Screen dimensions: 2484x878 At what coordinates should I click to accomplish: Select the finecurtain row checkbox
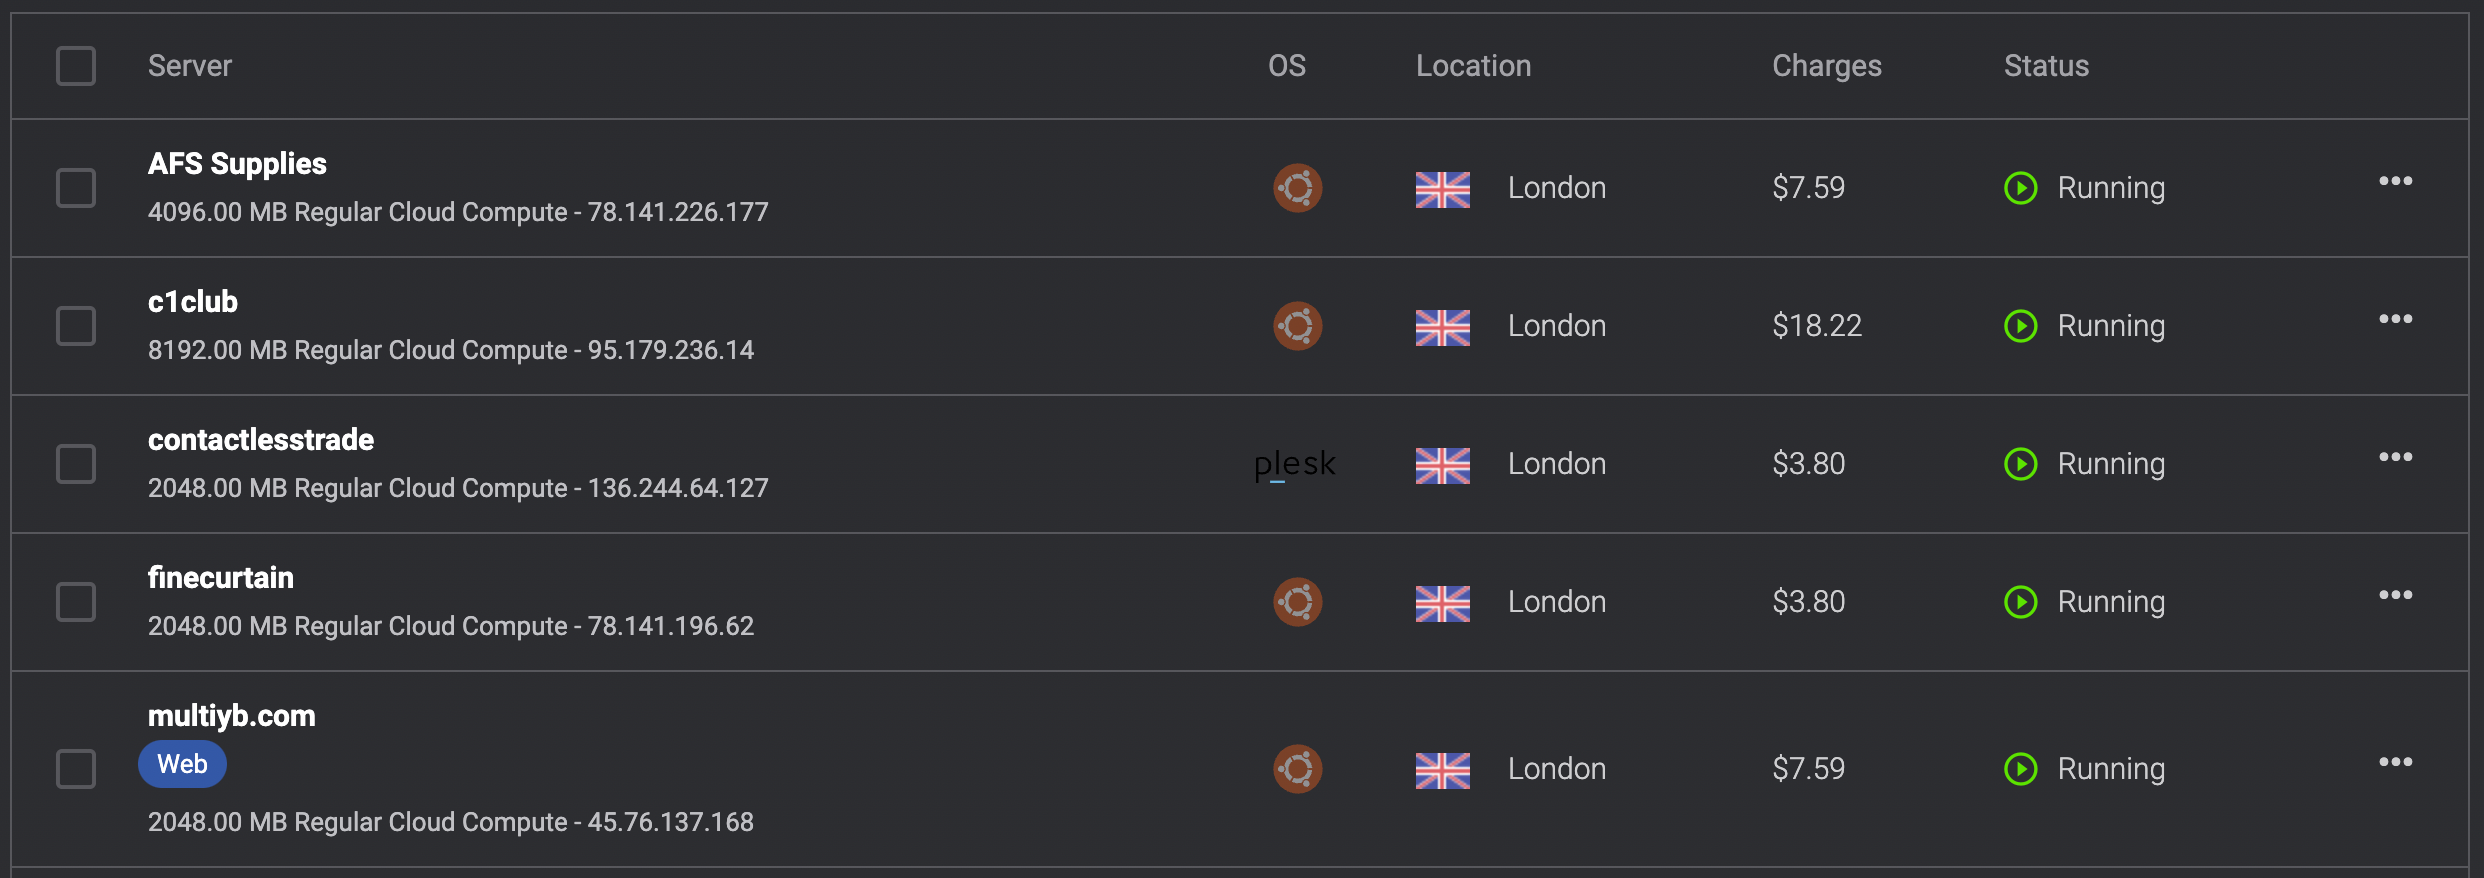point(76,602)
